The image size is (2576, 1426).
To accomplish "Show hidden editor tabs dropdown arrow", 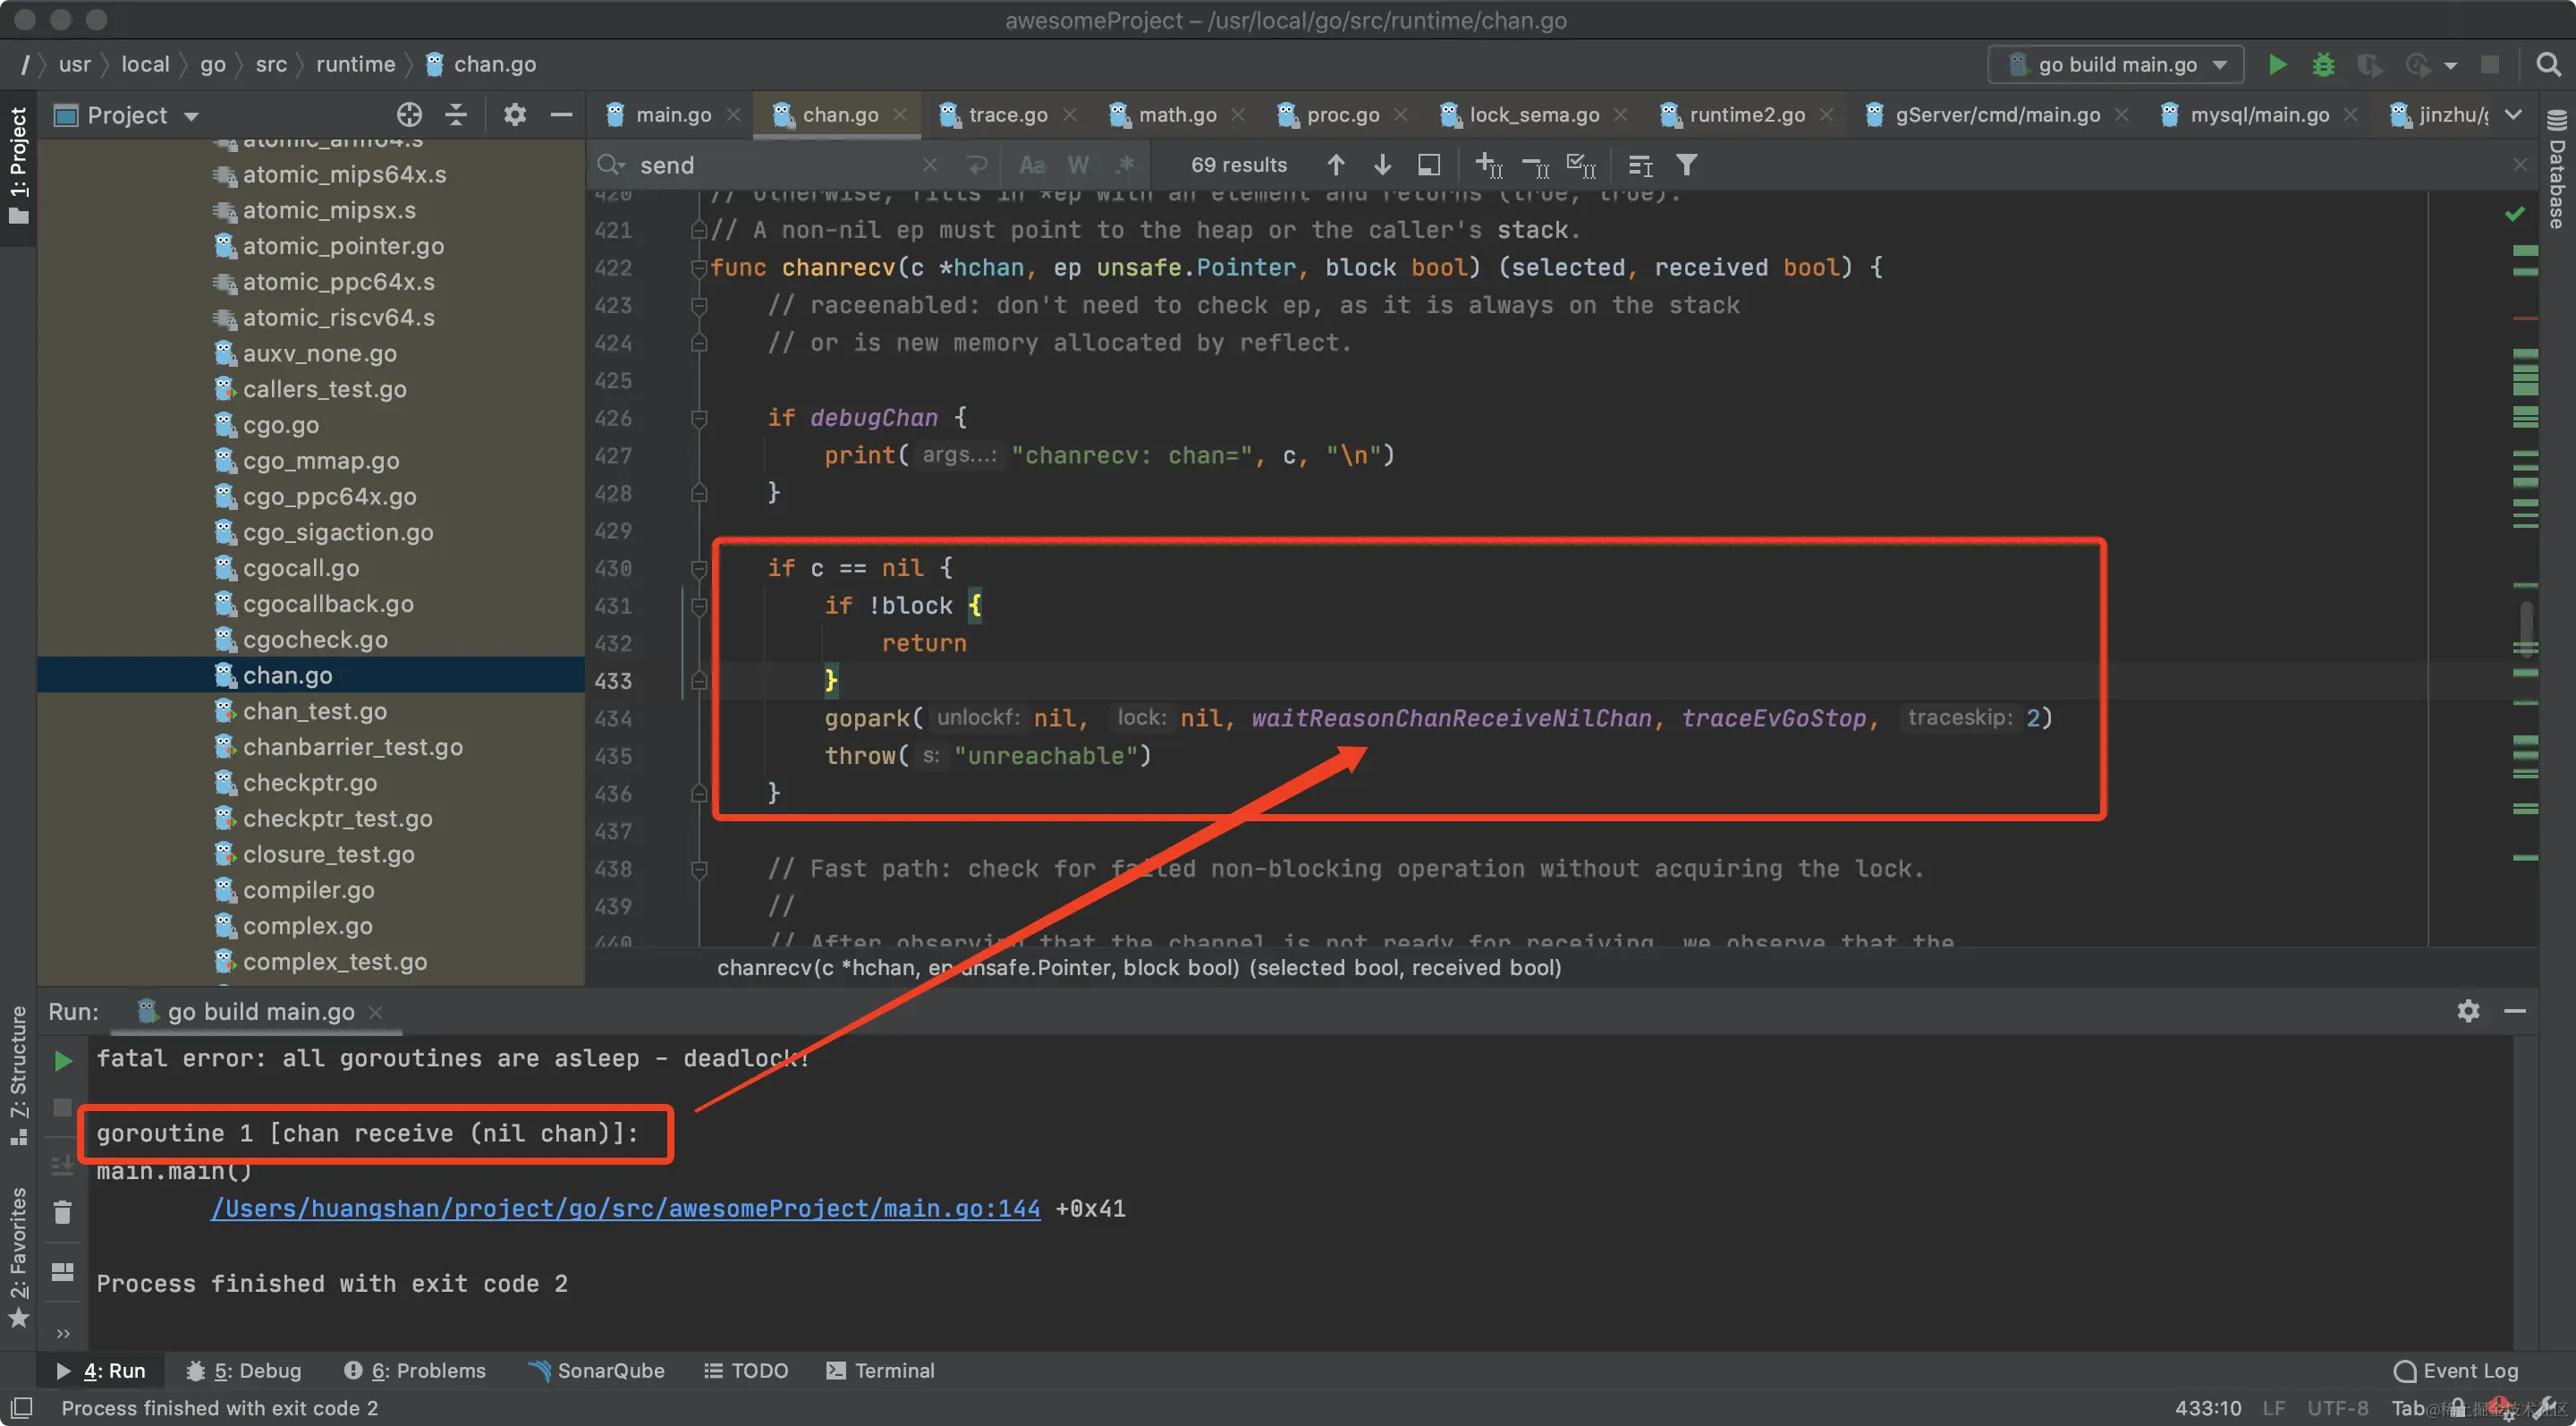I will (x=2513, y=115).
